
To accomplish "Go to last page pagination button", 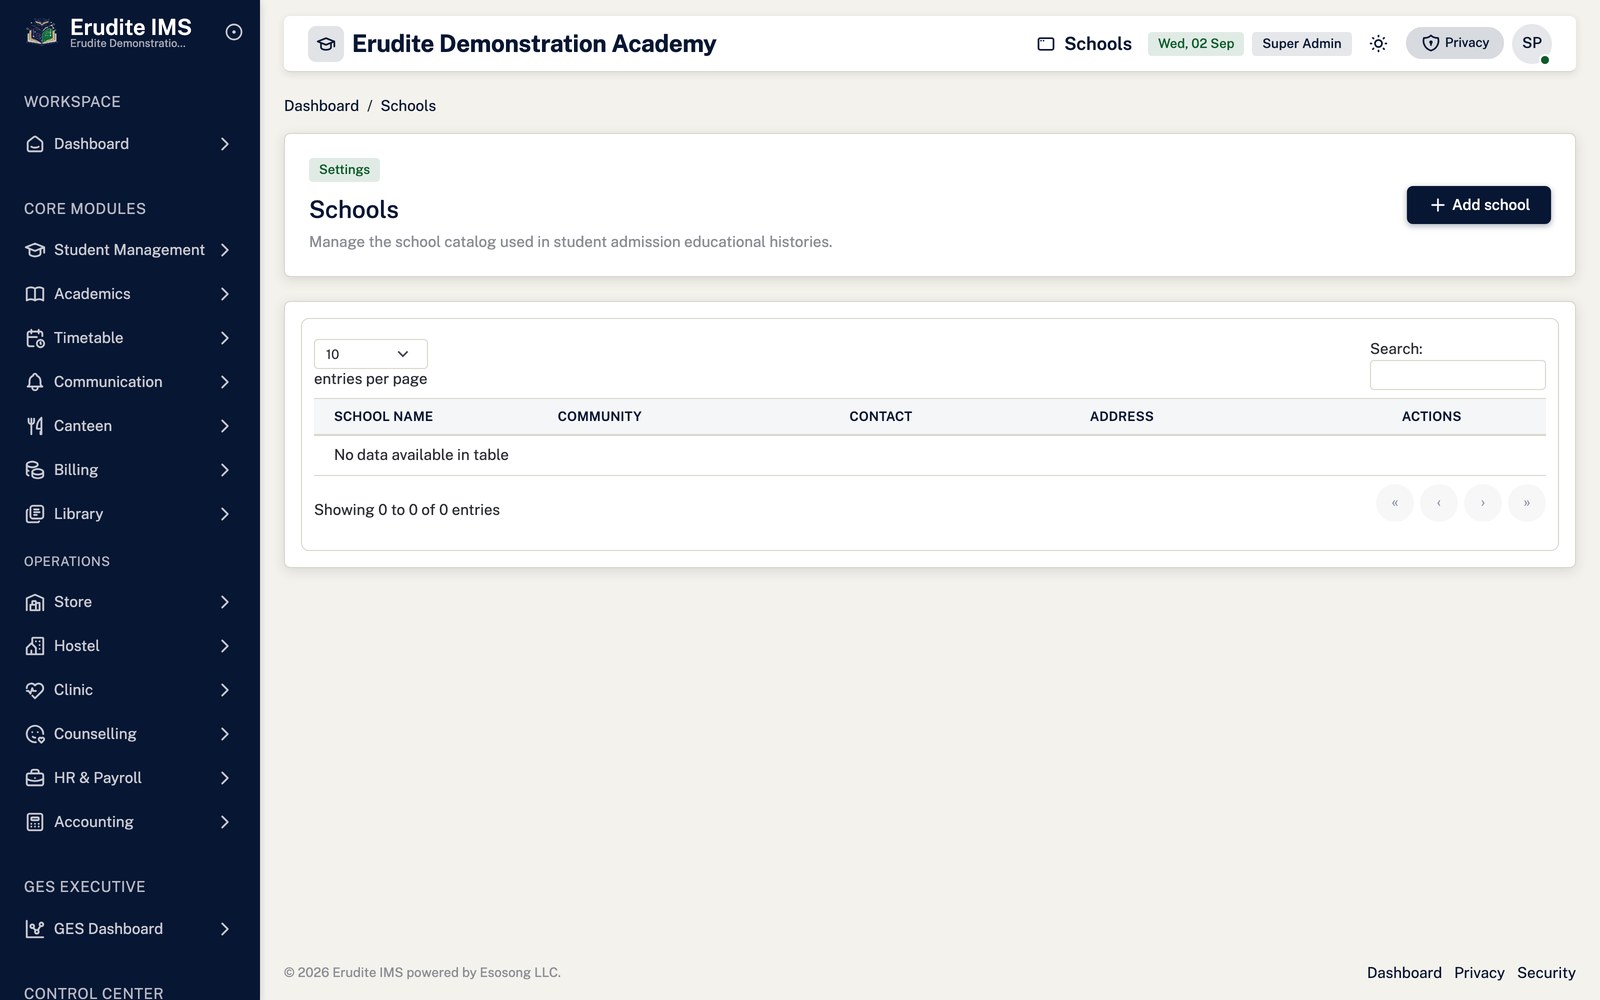I will [x=1526, y=503].
